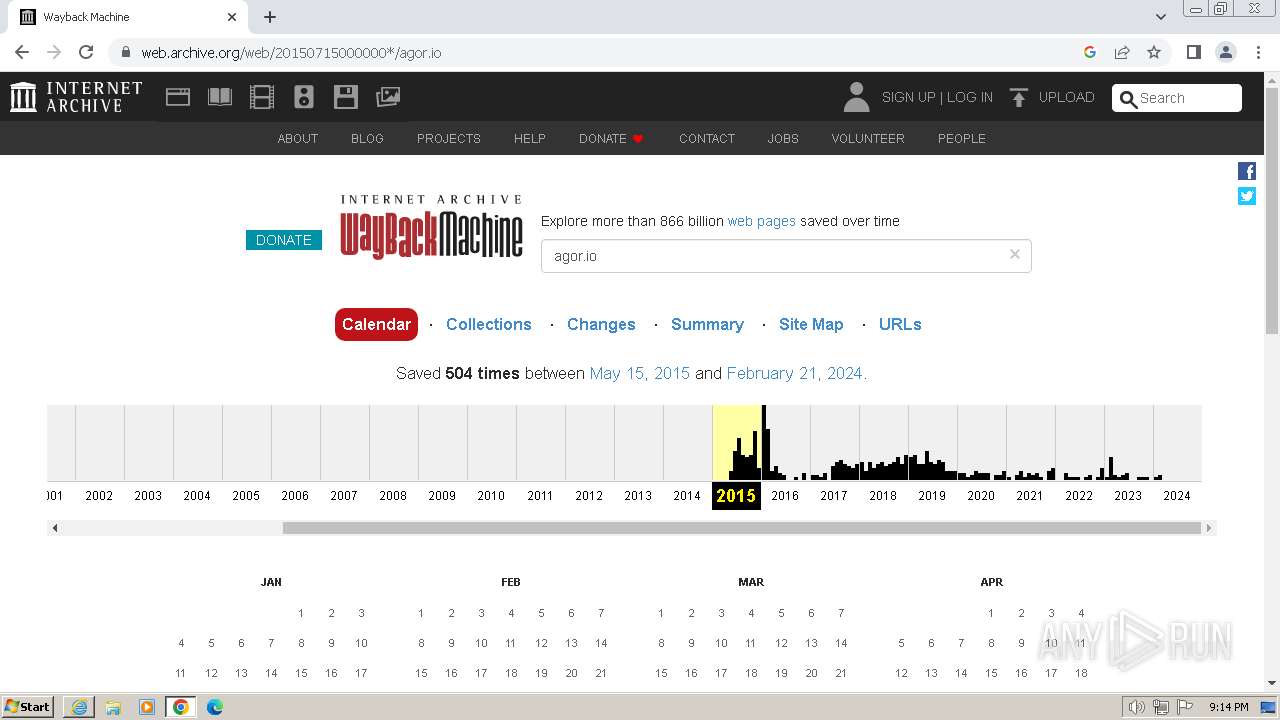Switch to the Changes tab
Image resolution: width=1280 pixels, height=720 pixels.
[x=601, y=324]
